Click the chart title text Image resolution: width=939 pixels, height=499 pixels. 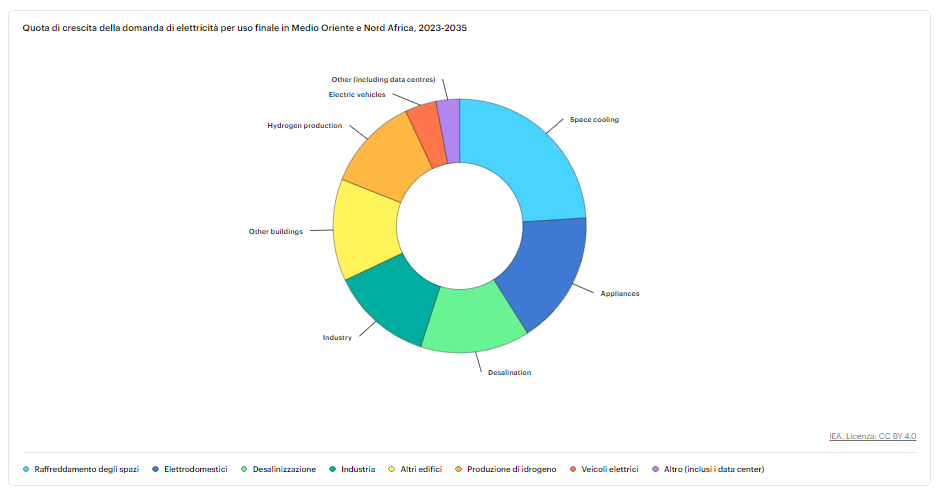coord(245,28)
